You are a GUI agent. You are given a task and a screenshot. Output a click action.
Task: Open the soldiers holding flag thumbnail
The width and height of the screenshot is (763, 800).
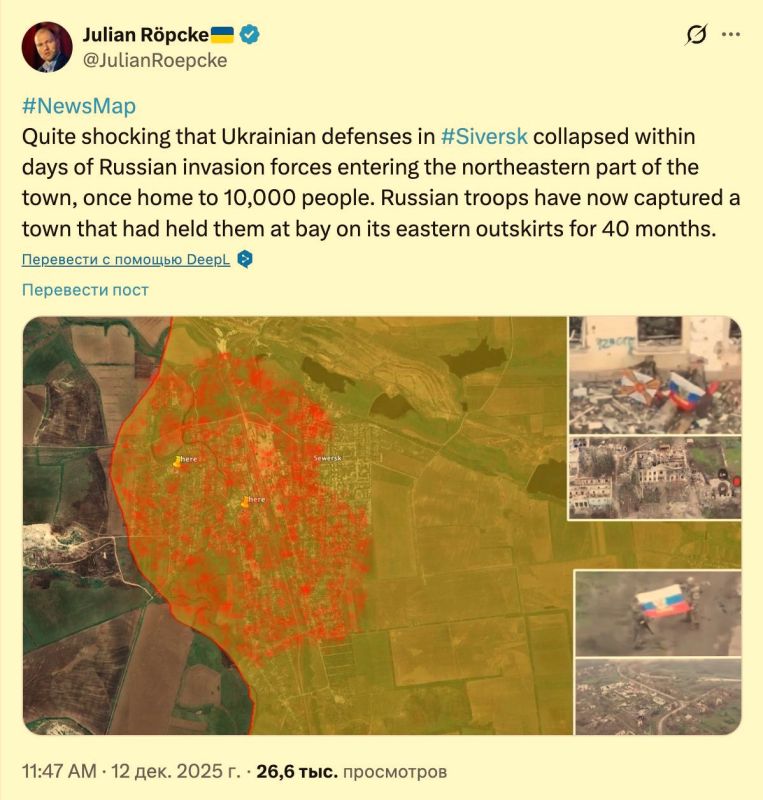tap(655, 615)
